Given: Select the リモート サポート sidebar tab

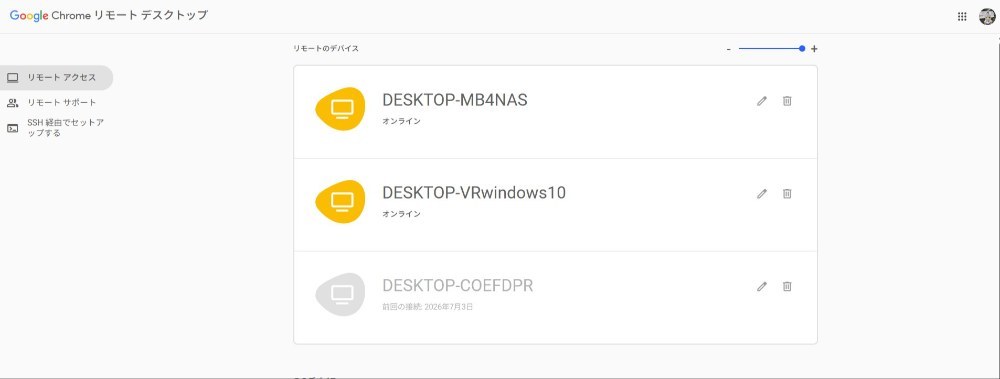Looking at the screenshot, I should click(x=56, y=103).
